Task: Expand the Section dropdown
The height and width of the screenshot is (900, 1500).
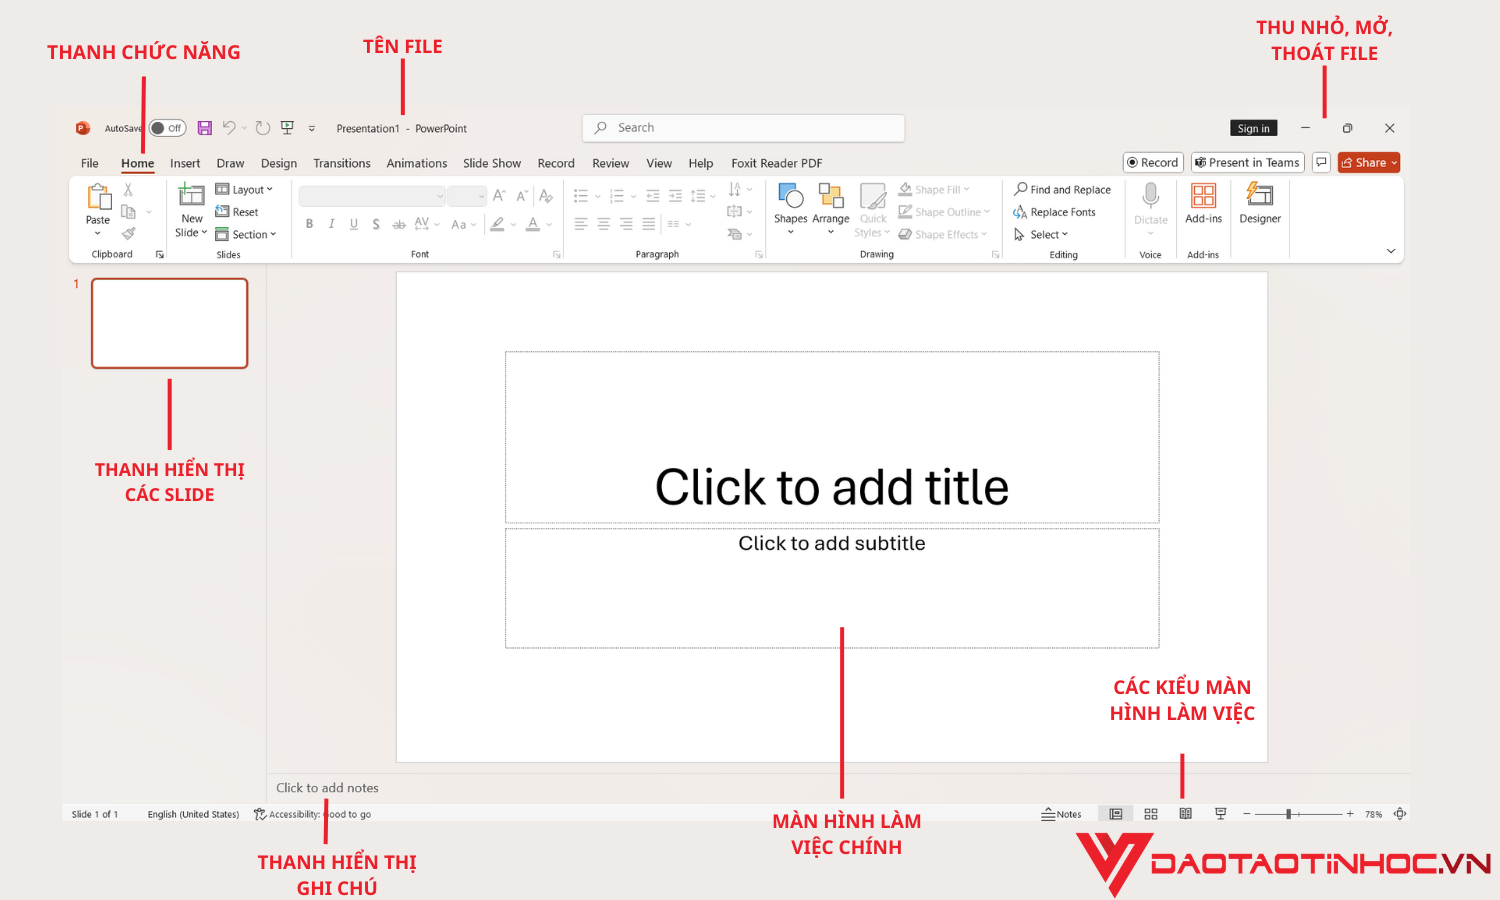Action: click(246, 234)
